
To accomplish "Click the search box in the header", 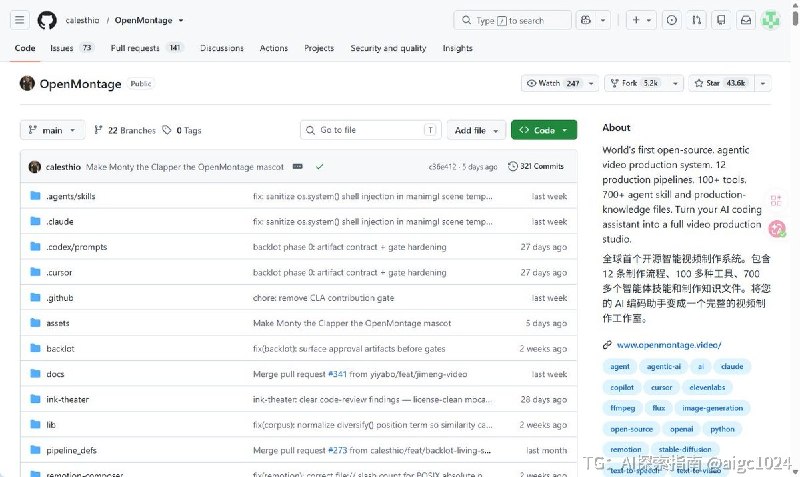I will pyautogui.click(x=512, y=20).
